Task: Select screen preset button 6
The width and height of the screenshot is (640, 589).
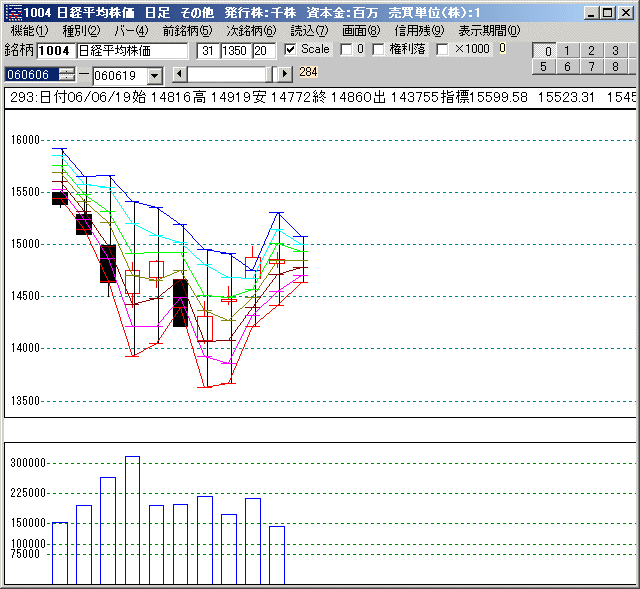Action: coord(567,67)
